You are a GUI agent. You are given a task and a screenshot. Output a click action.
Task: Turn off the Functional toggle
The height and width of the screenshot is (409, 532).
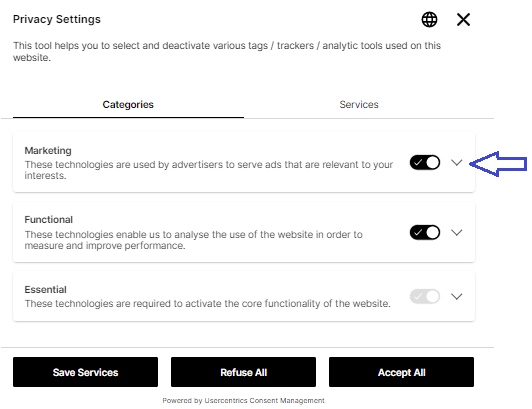click(425, 233)
